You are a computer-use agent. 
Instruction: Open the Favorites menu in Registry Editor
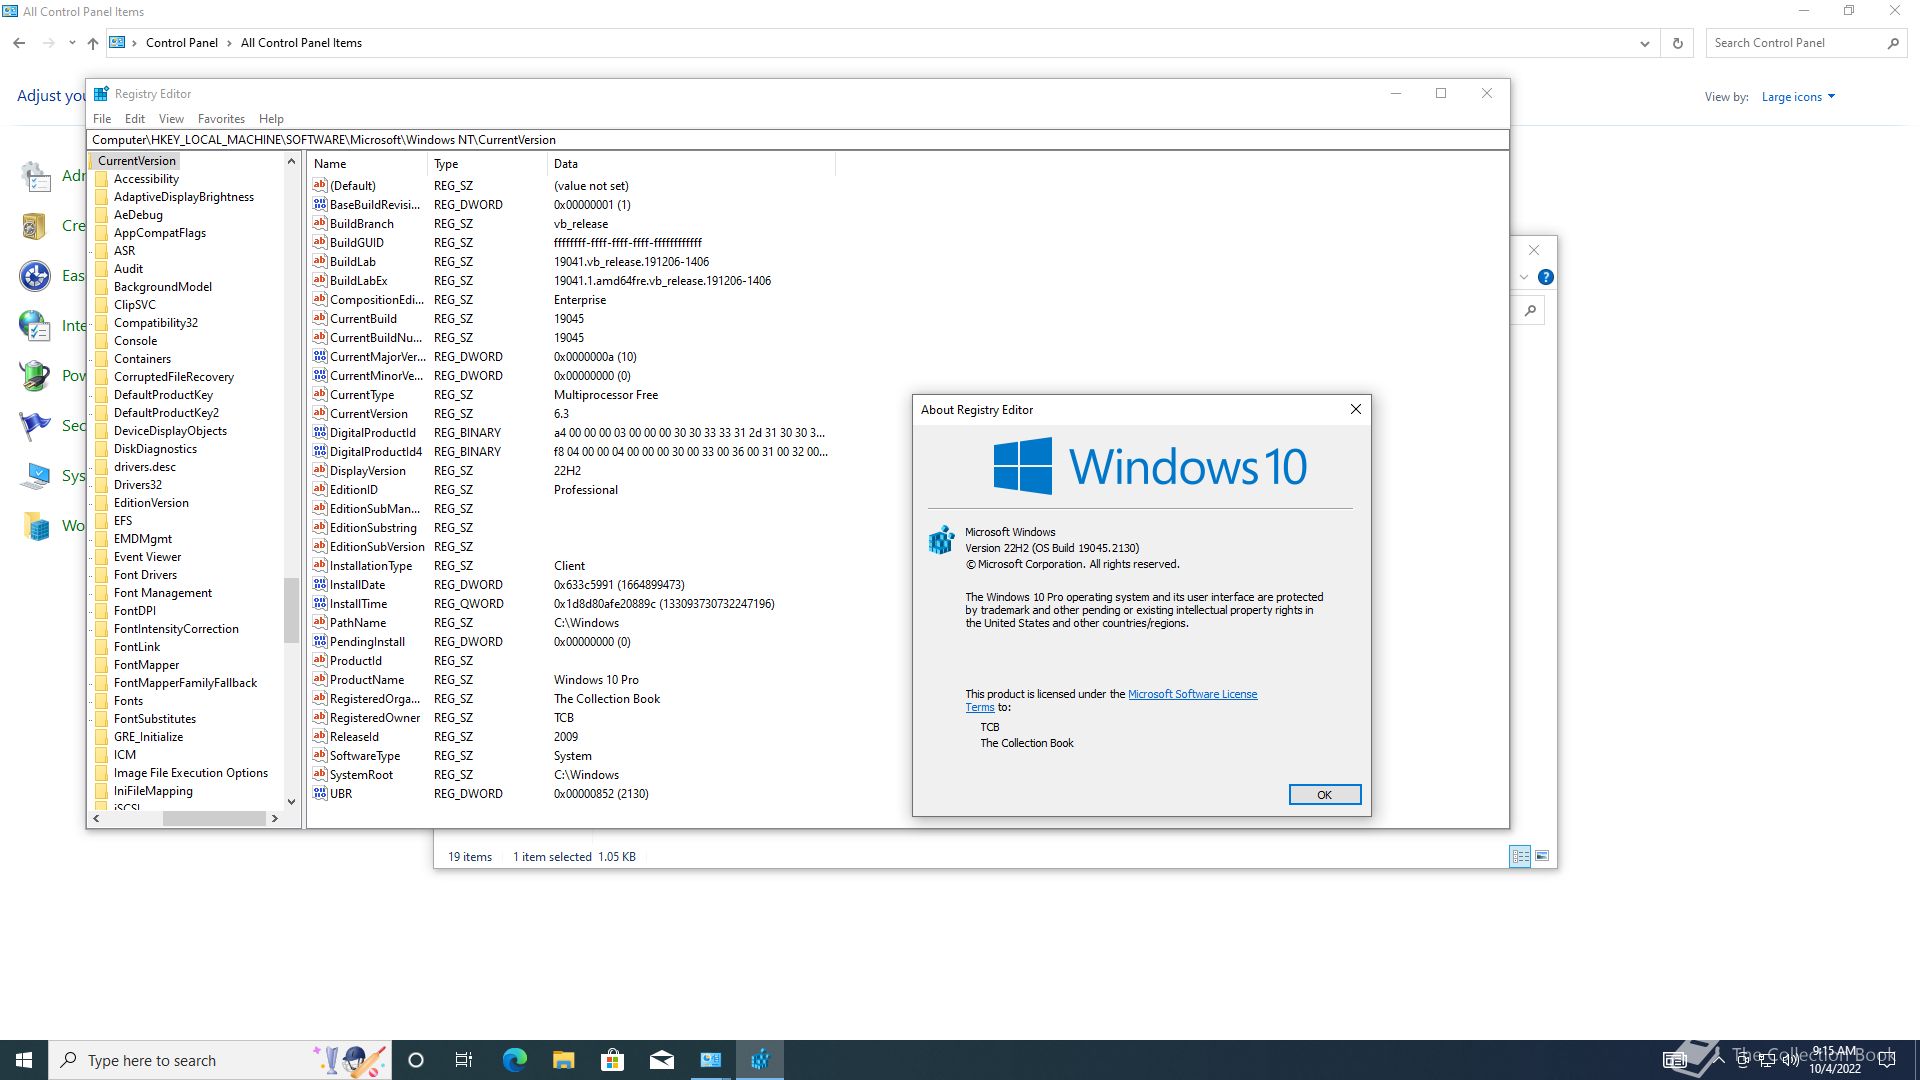pyautogui.click(x=221, y=118)
